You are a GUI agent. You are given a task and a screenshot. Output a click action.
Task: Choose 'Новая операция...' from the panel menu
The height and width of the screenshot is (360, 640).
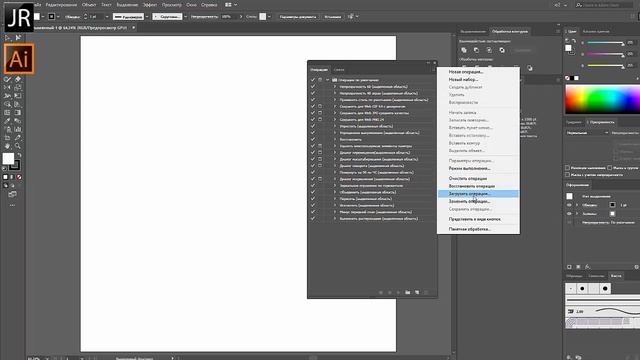[465, 72]
